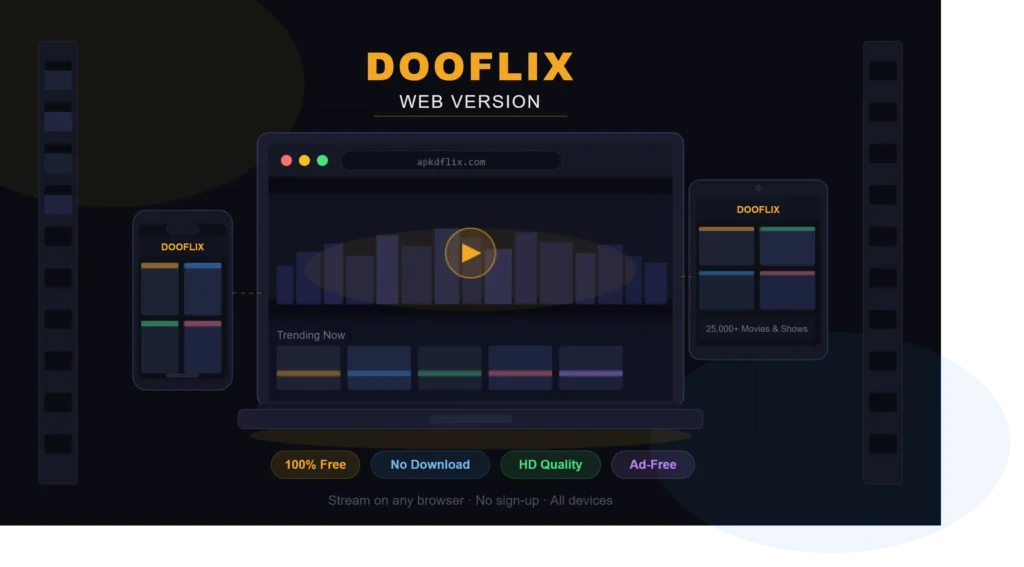Screen dimensions: 1024x567
Task: Click the 25,000+ Movies & Shows text
Action: pos(757,329)
